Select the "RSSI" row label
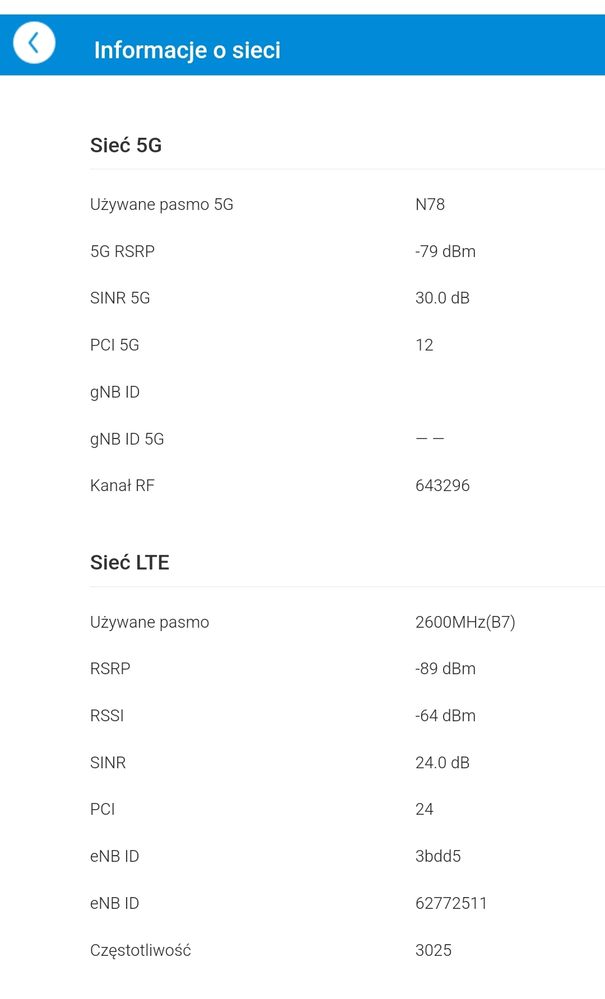This screenshot has width=605, height=999. [107, 716]
